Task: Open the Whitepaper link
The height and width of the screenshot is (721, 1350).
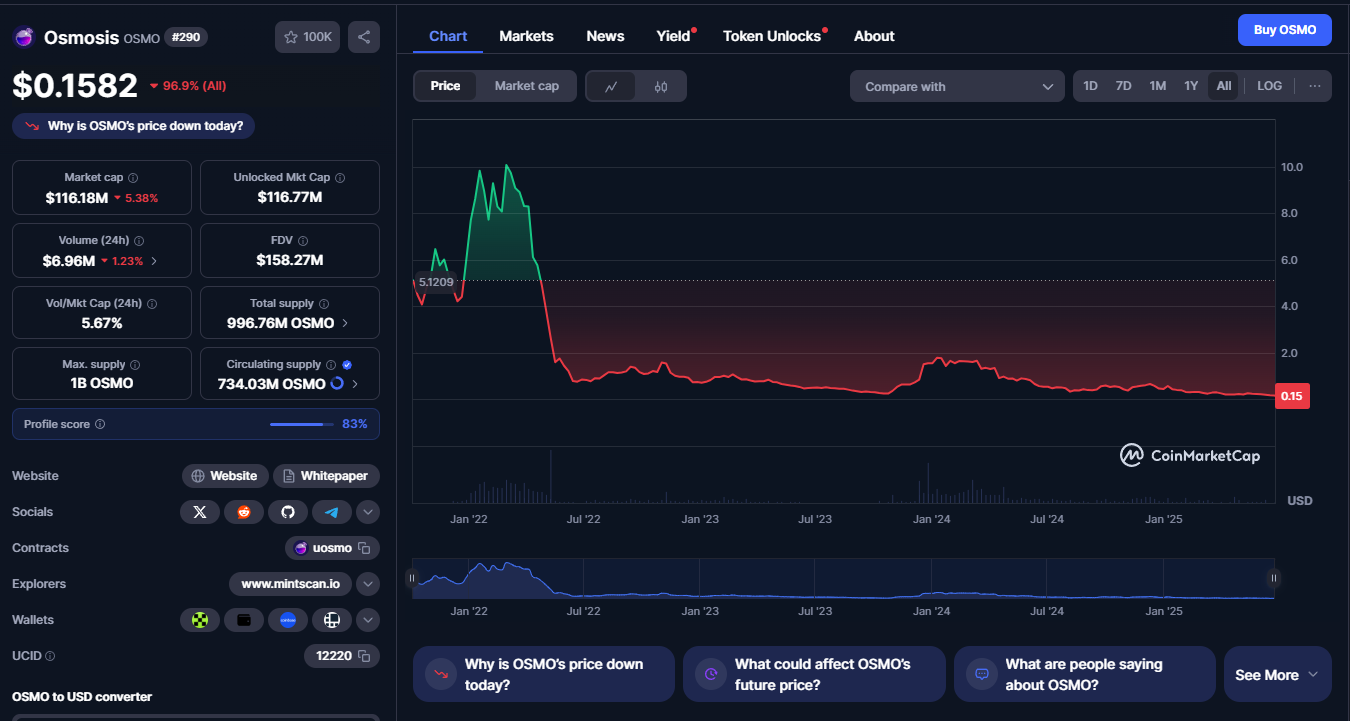Action: 326,476
